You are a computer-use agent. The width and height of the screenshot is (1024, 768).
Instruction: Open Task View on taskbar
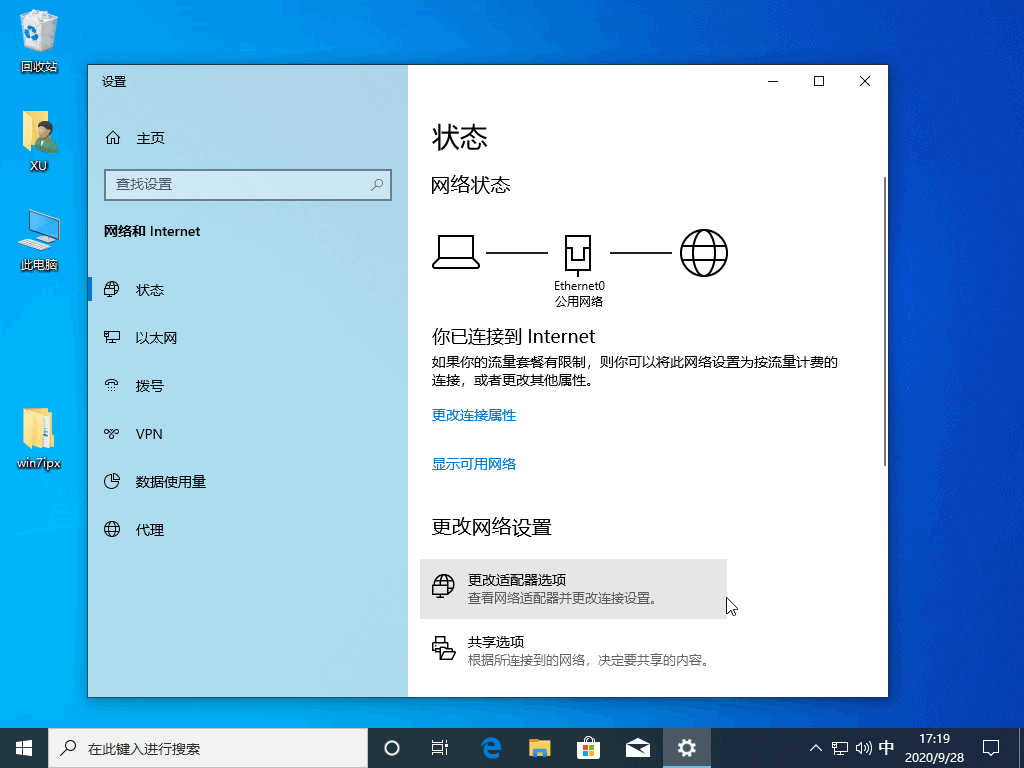click(x=440, y=748)
